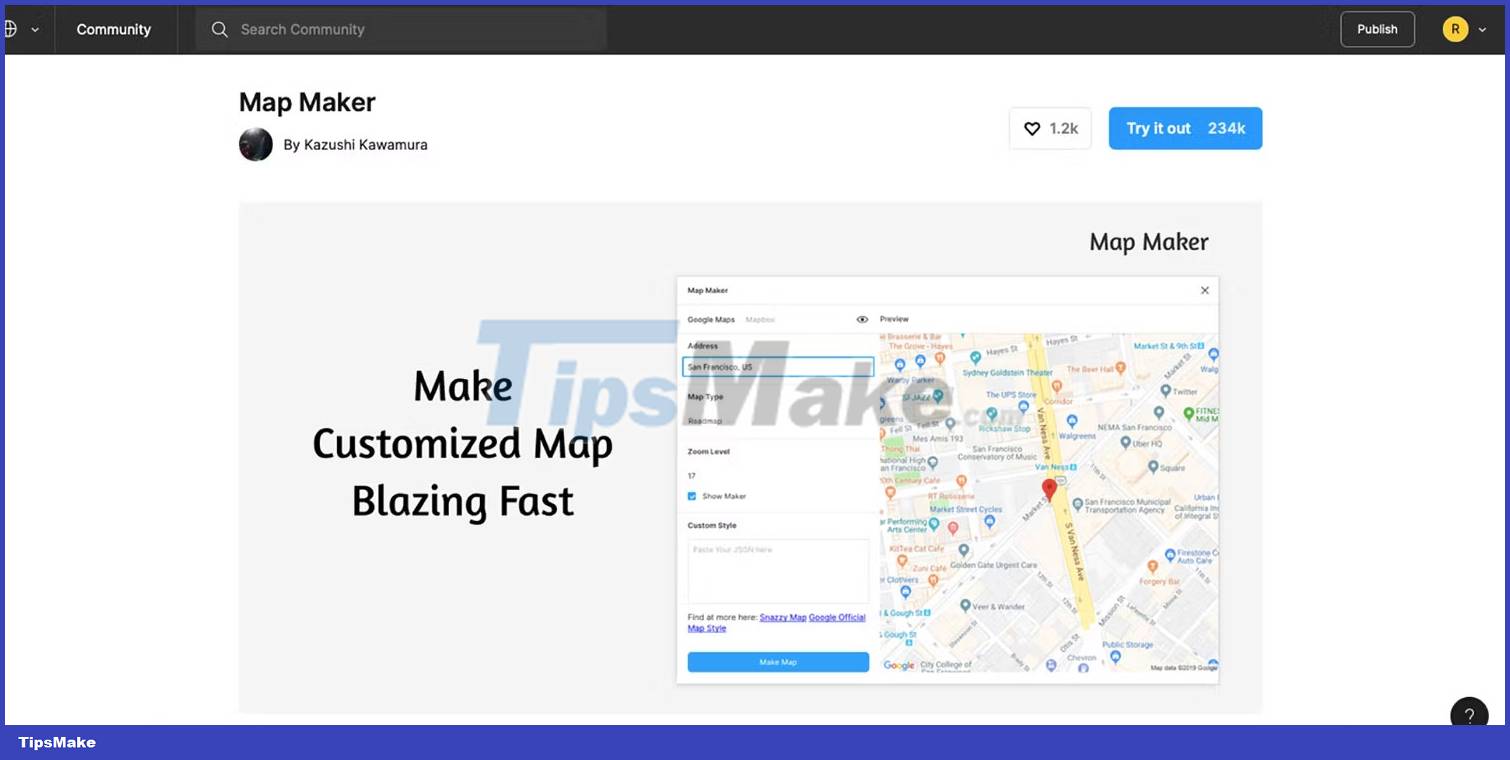Click the heart icon to like Map Maker
The width and height of the screenshot is (1510, 760).
tap(1032, 128)
